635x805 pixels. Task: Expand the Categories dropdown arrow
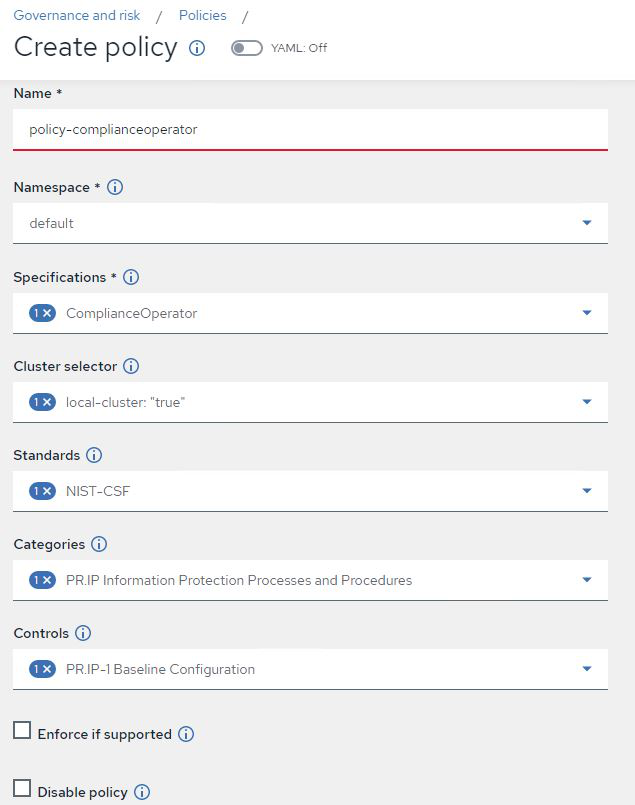pyautogui.click(x=587, y=580)
